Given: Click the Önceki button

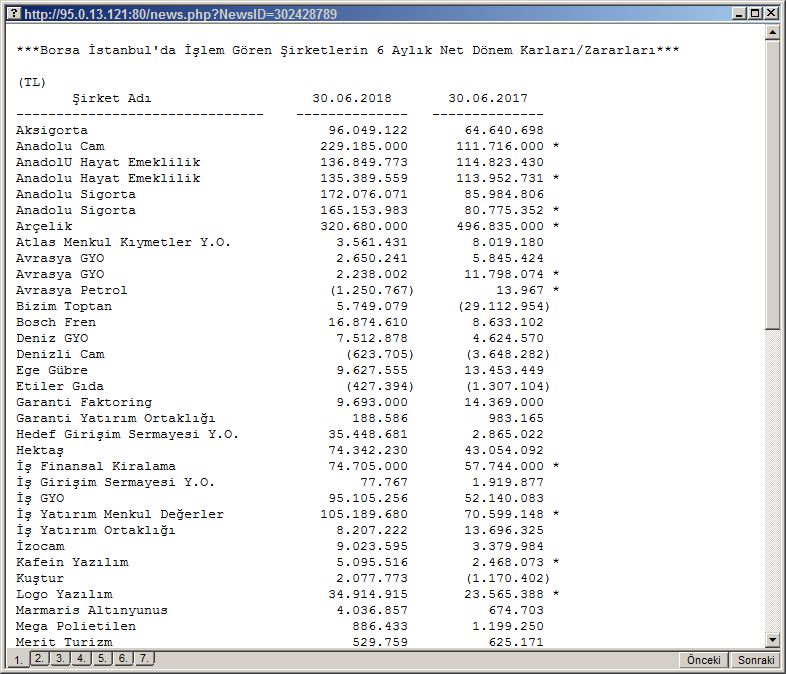Looking at the screenshot, I should point(704,660).
